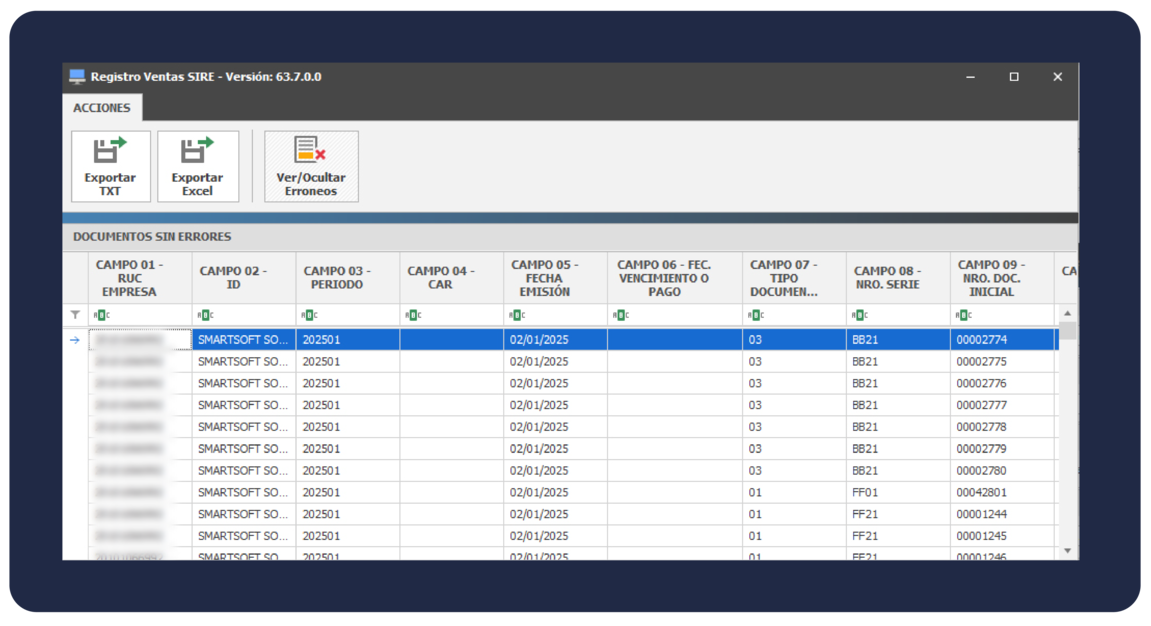Click the application icon in title bar
The width and height of the screenshot is (1151, 626).
pos(77,77)
